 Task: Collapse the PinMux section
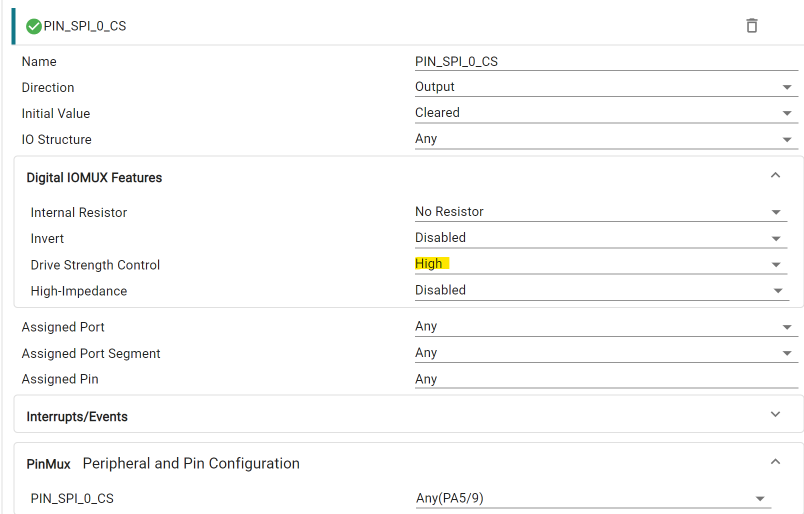point(775,462)
